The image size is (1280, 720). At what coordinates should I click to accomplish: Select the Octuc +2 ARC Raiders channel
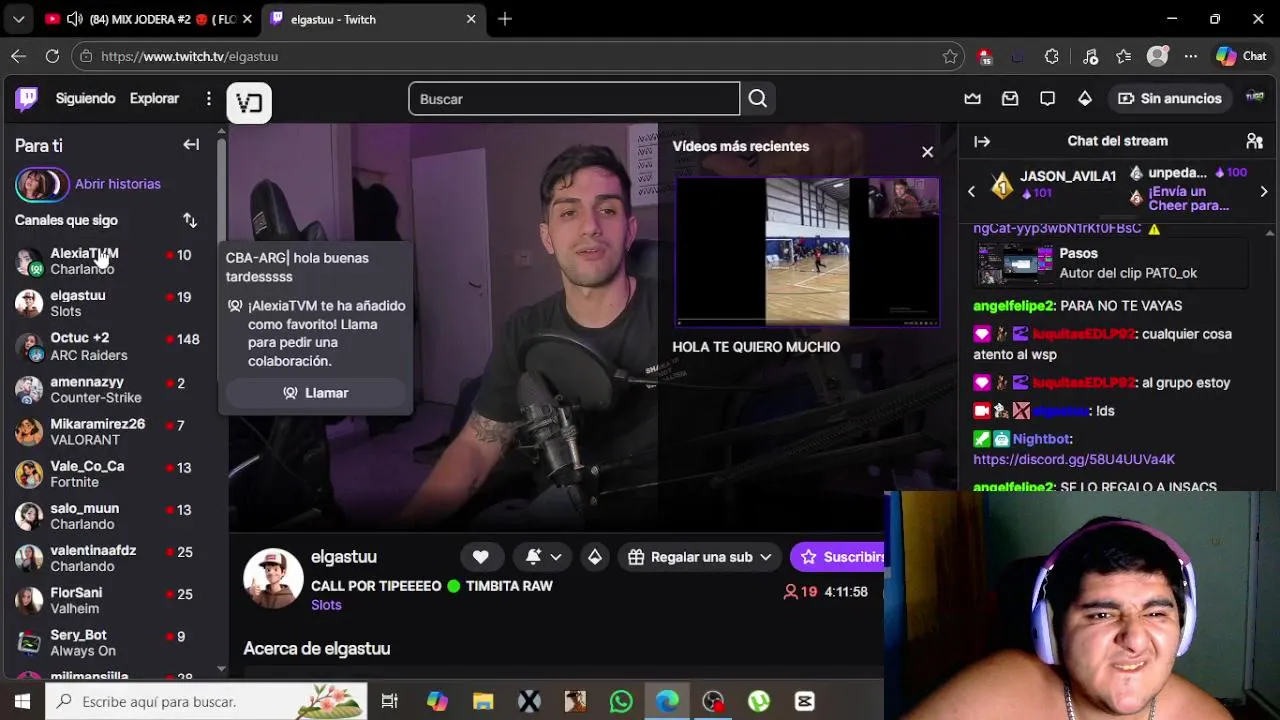108,346
